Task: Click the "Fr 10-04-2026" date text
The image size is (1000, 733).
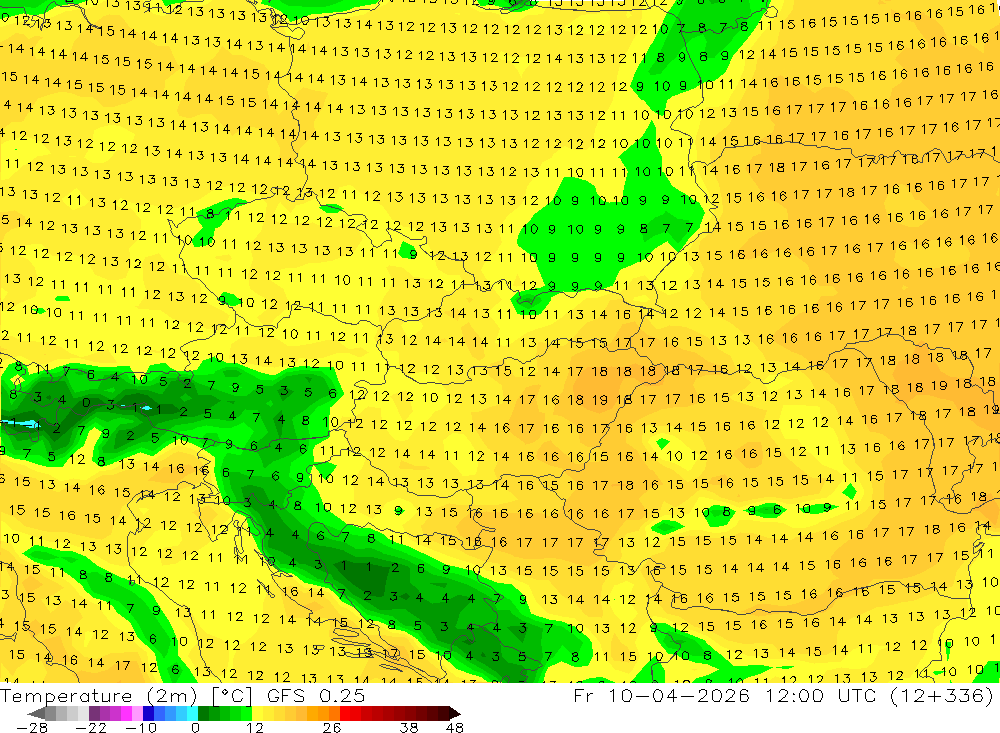Action: point(661,695)
